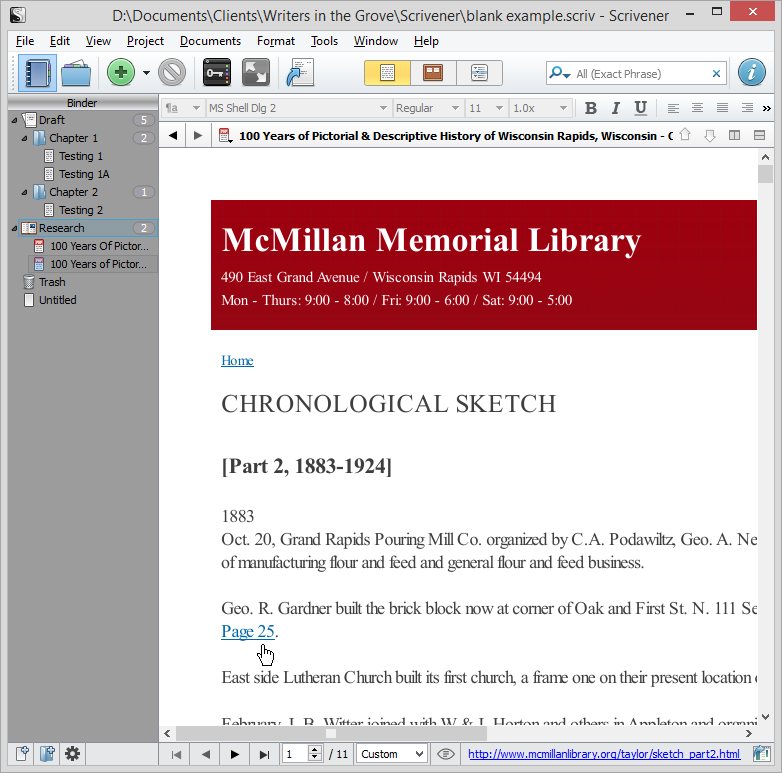Follow the Page 25 link
Image resolution: width=782 pixels, height=773 pixels.
(x=248, y=631)
